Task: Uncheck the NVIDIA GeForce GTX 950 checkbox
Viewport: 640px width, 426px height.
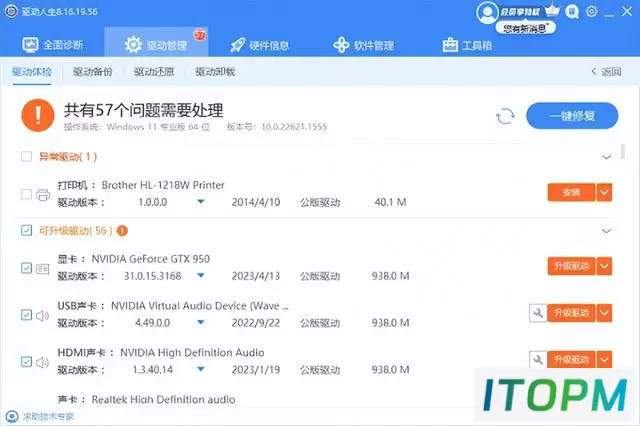Action: pos(27,268)
